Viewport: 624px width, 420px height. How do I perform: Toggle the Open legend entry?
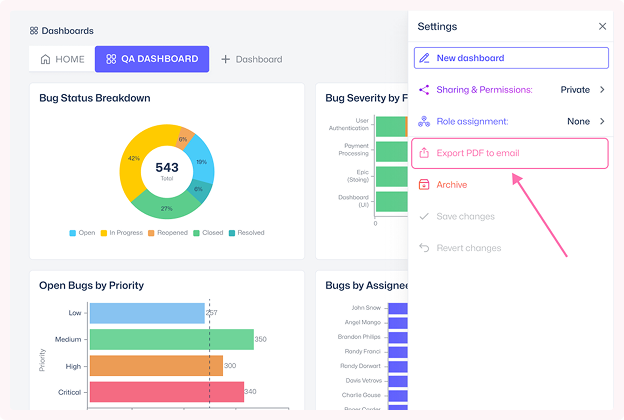pyautogui.click(x=82, y=232)
